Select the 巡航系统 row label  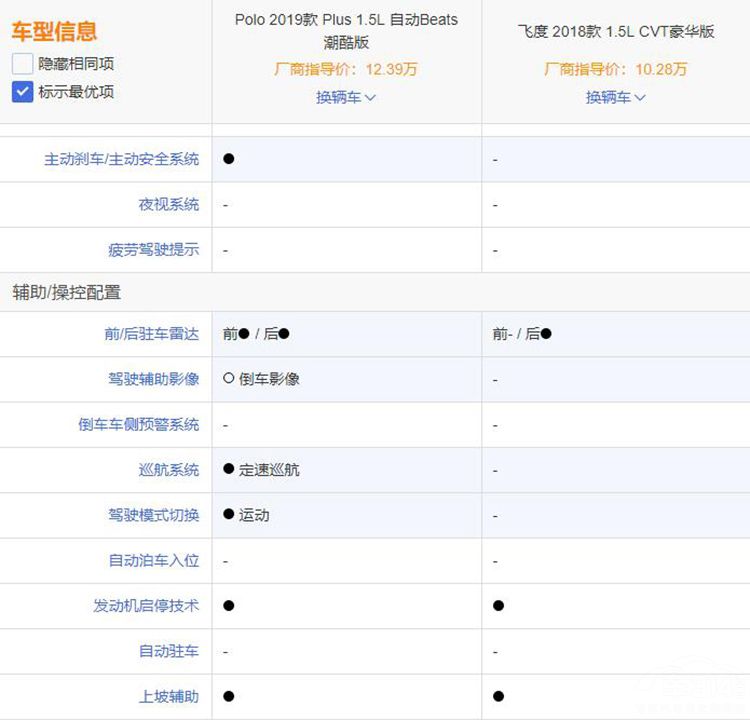tap(168, 469)
